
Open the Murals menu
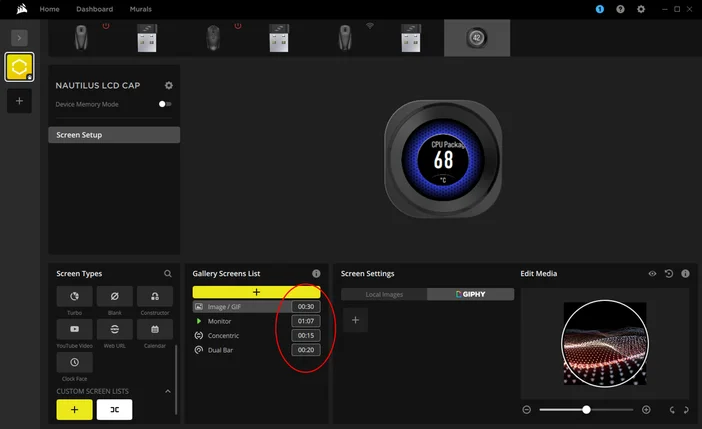(141, 9)
